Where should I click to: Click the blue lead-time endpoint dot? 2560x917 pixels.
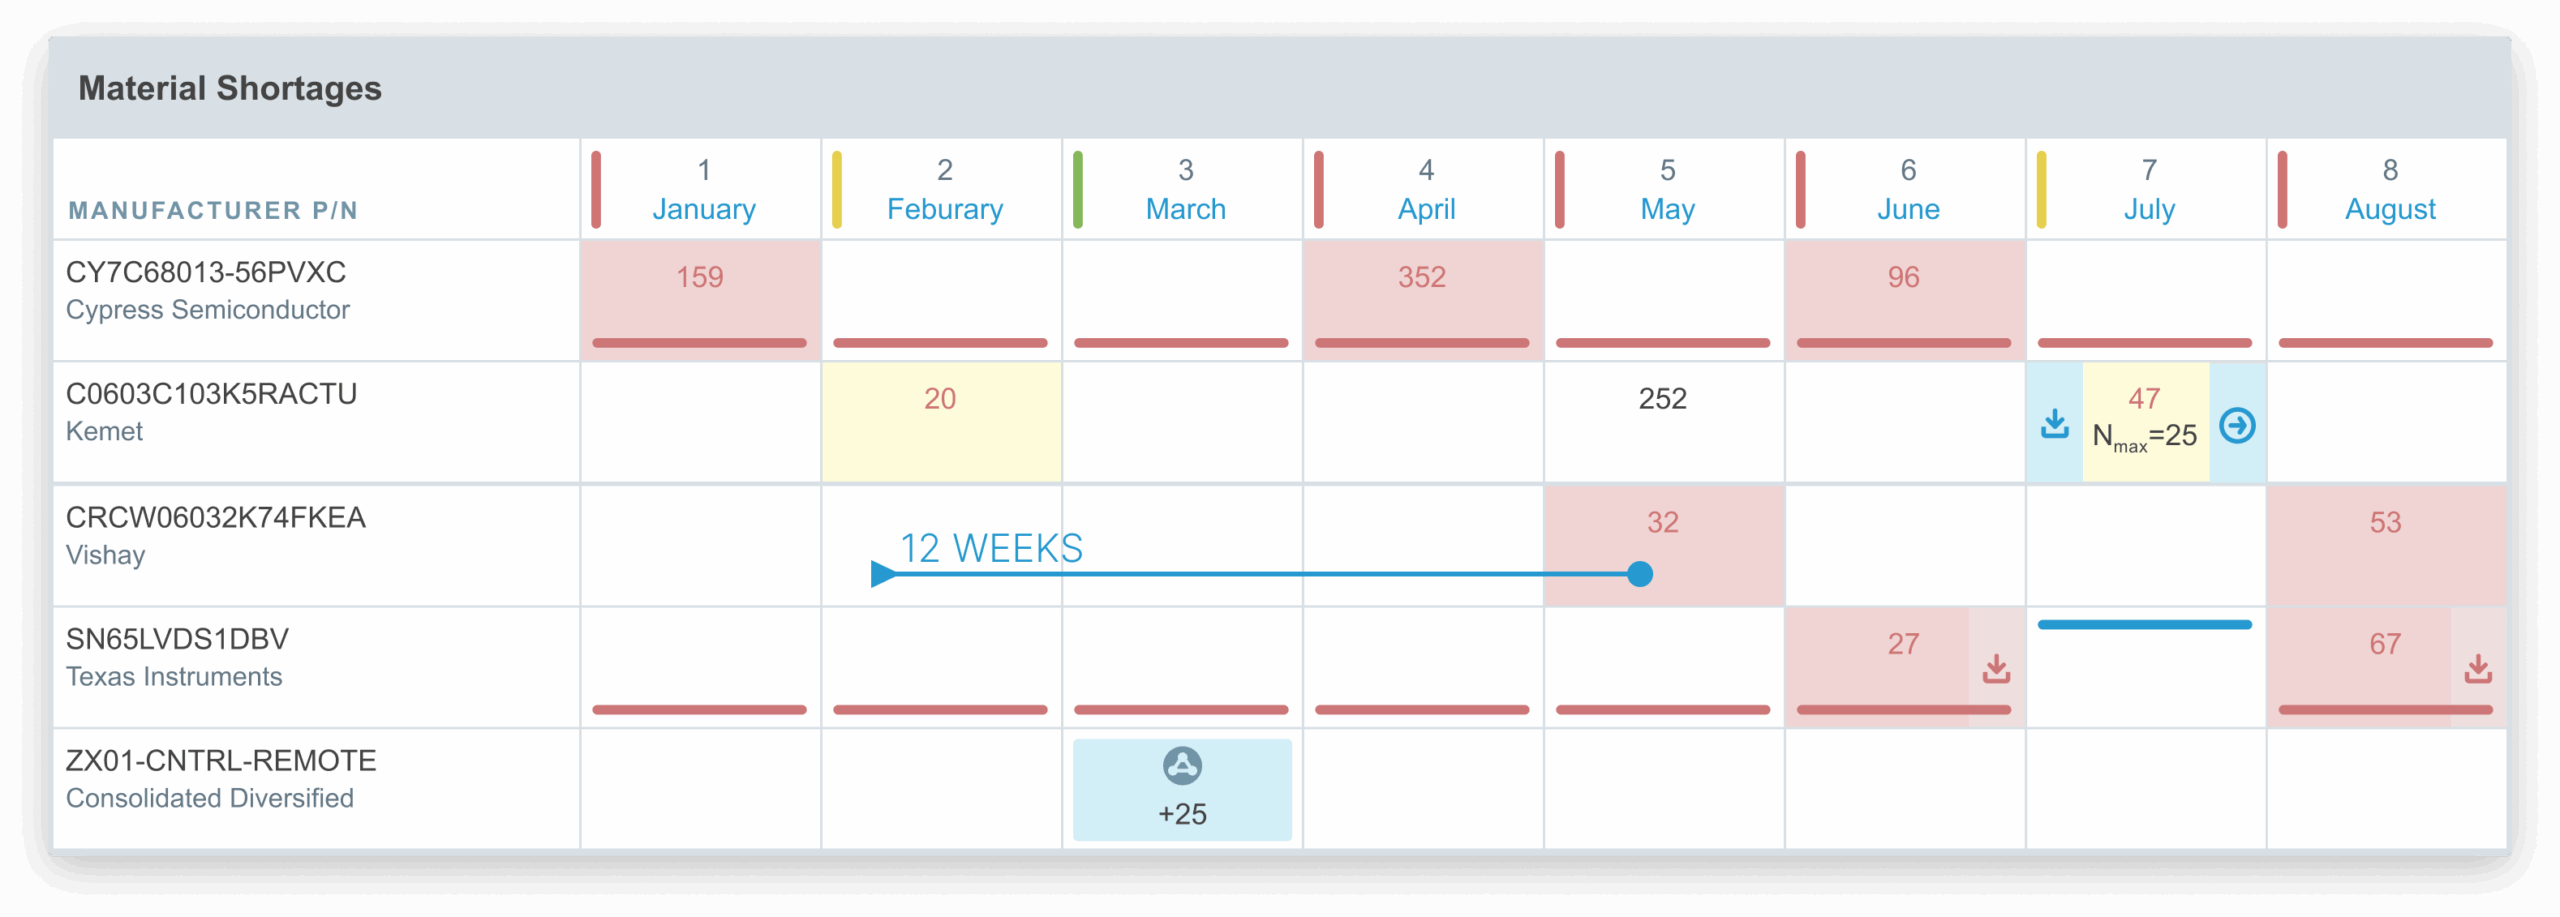click(1640, 574)
